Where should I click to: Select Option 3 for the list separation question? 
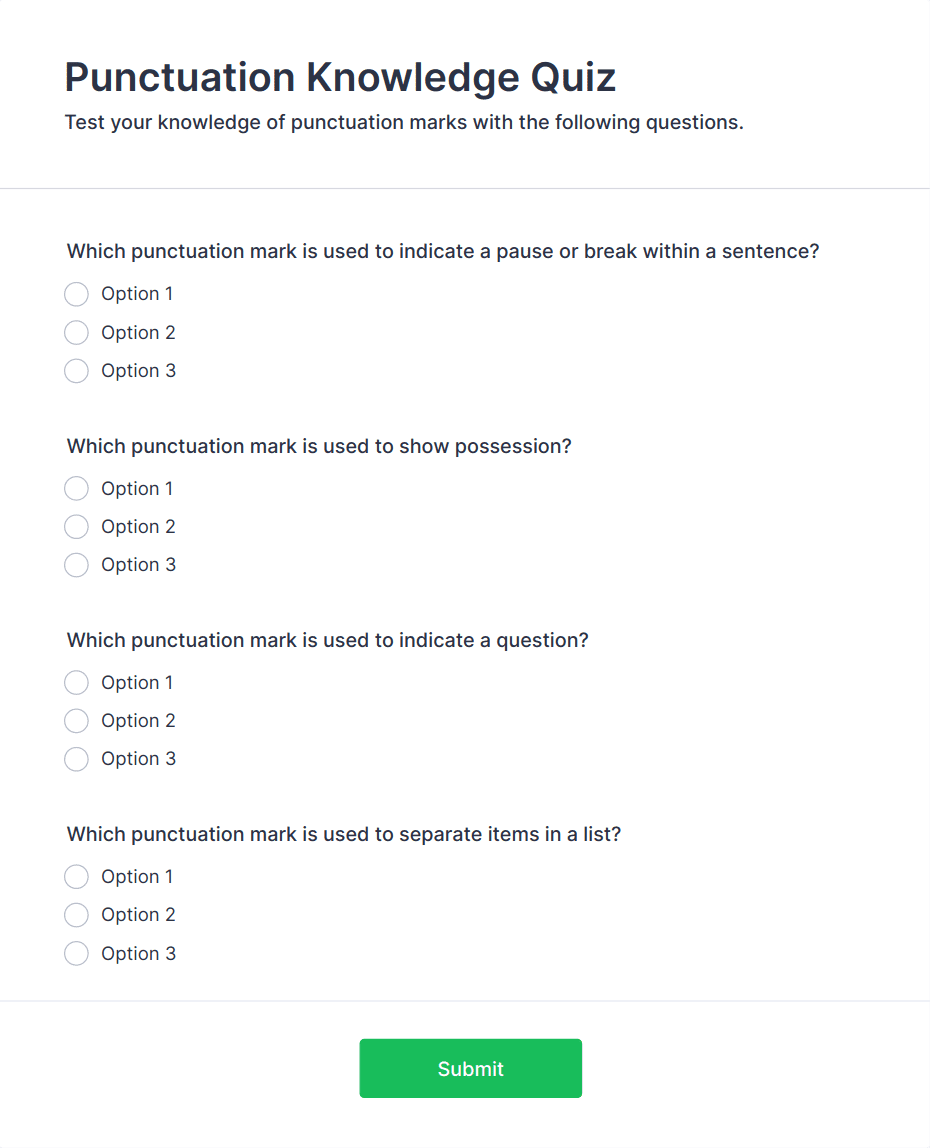click(76, 953)
